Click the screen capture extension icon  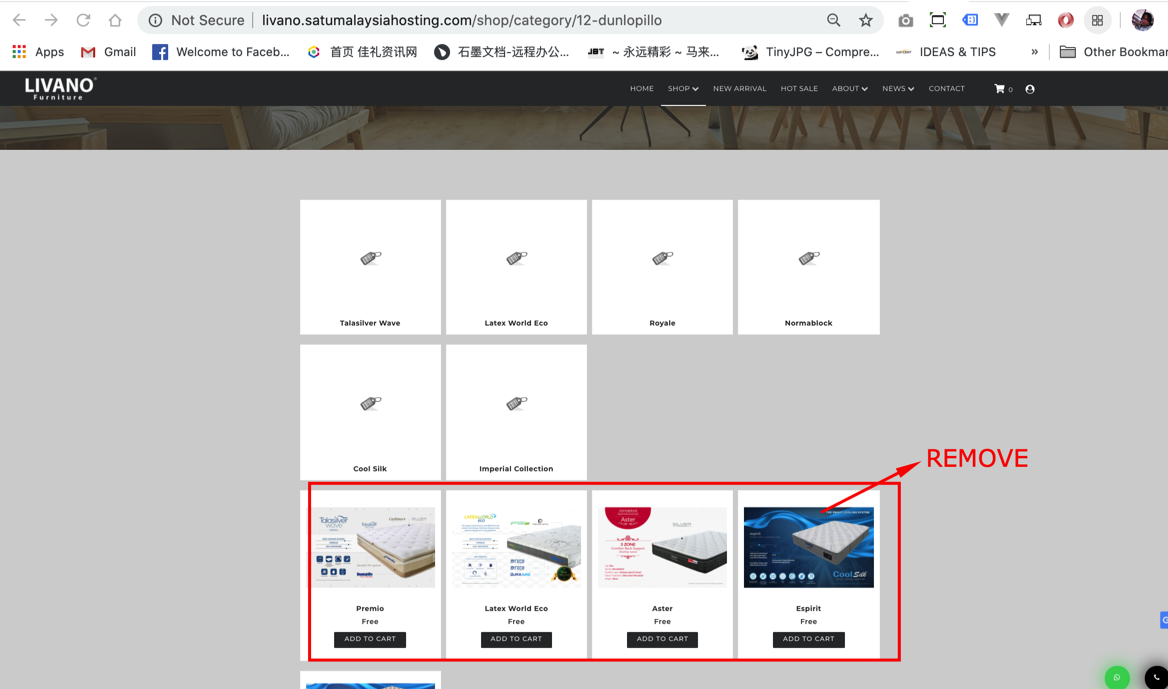click(938, 20)
